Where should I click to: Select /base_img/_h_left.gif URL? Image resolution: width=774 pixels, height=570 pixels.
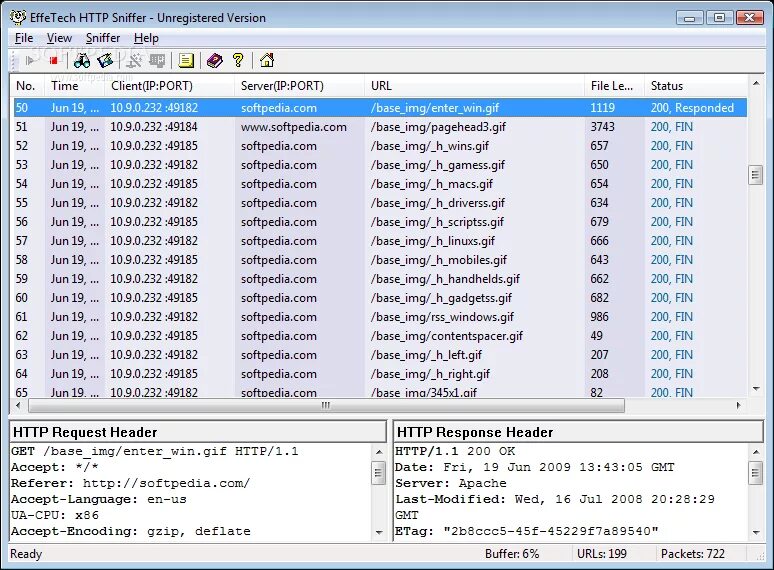click(x=426, y=355)
